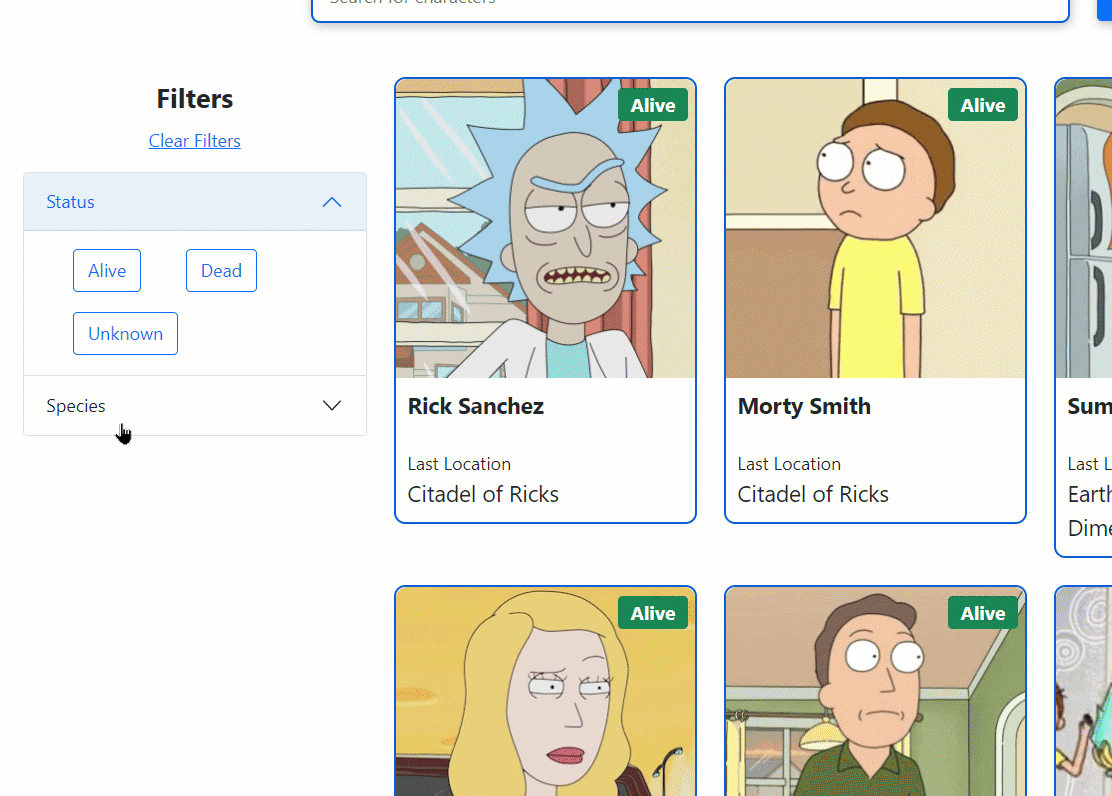The width and height of the screenshot is (1112, 796).
Task: Focus the character search input field
Action: (690, 7)
